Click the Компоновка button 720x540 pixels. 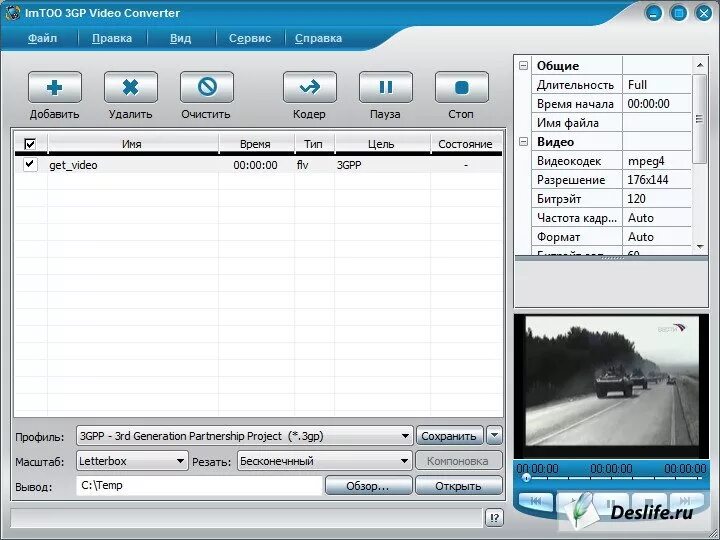coord(458,461)
